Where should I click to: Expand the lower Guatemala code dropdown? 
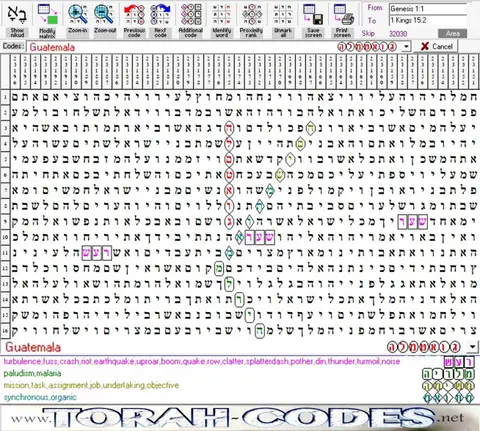[x=472, y=347]
